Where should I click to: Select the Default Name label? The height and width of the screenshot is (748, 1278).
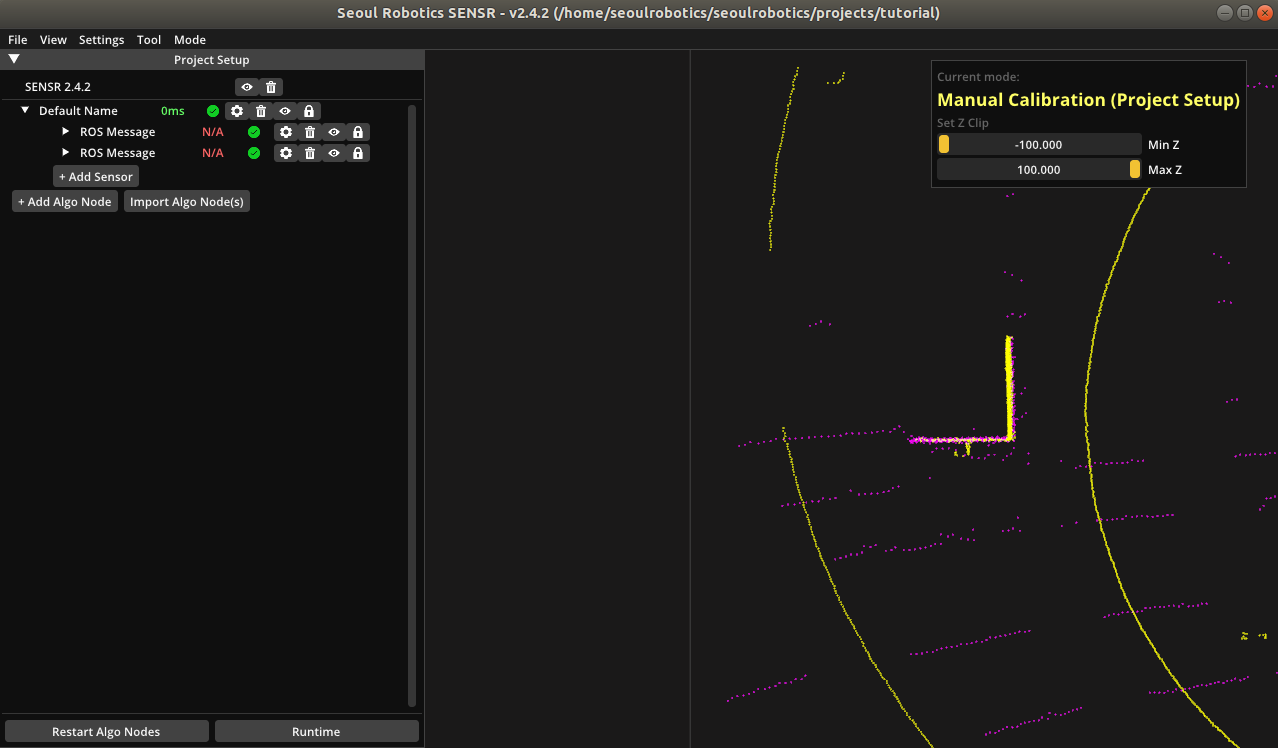[78, 111]
